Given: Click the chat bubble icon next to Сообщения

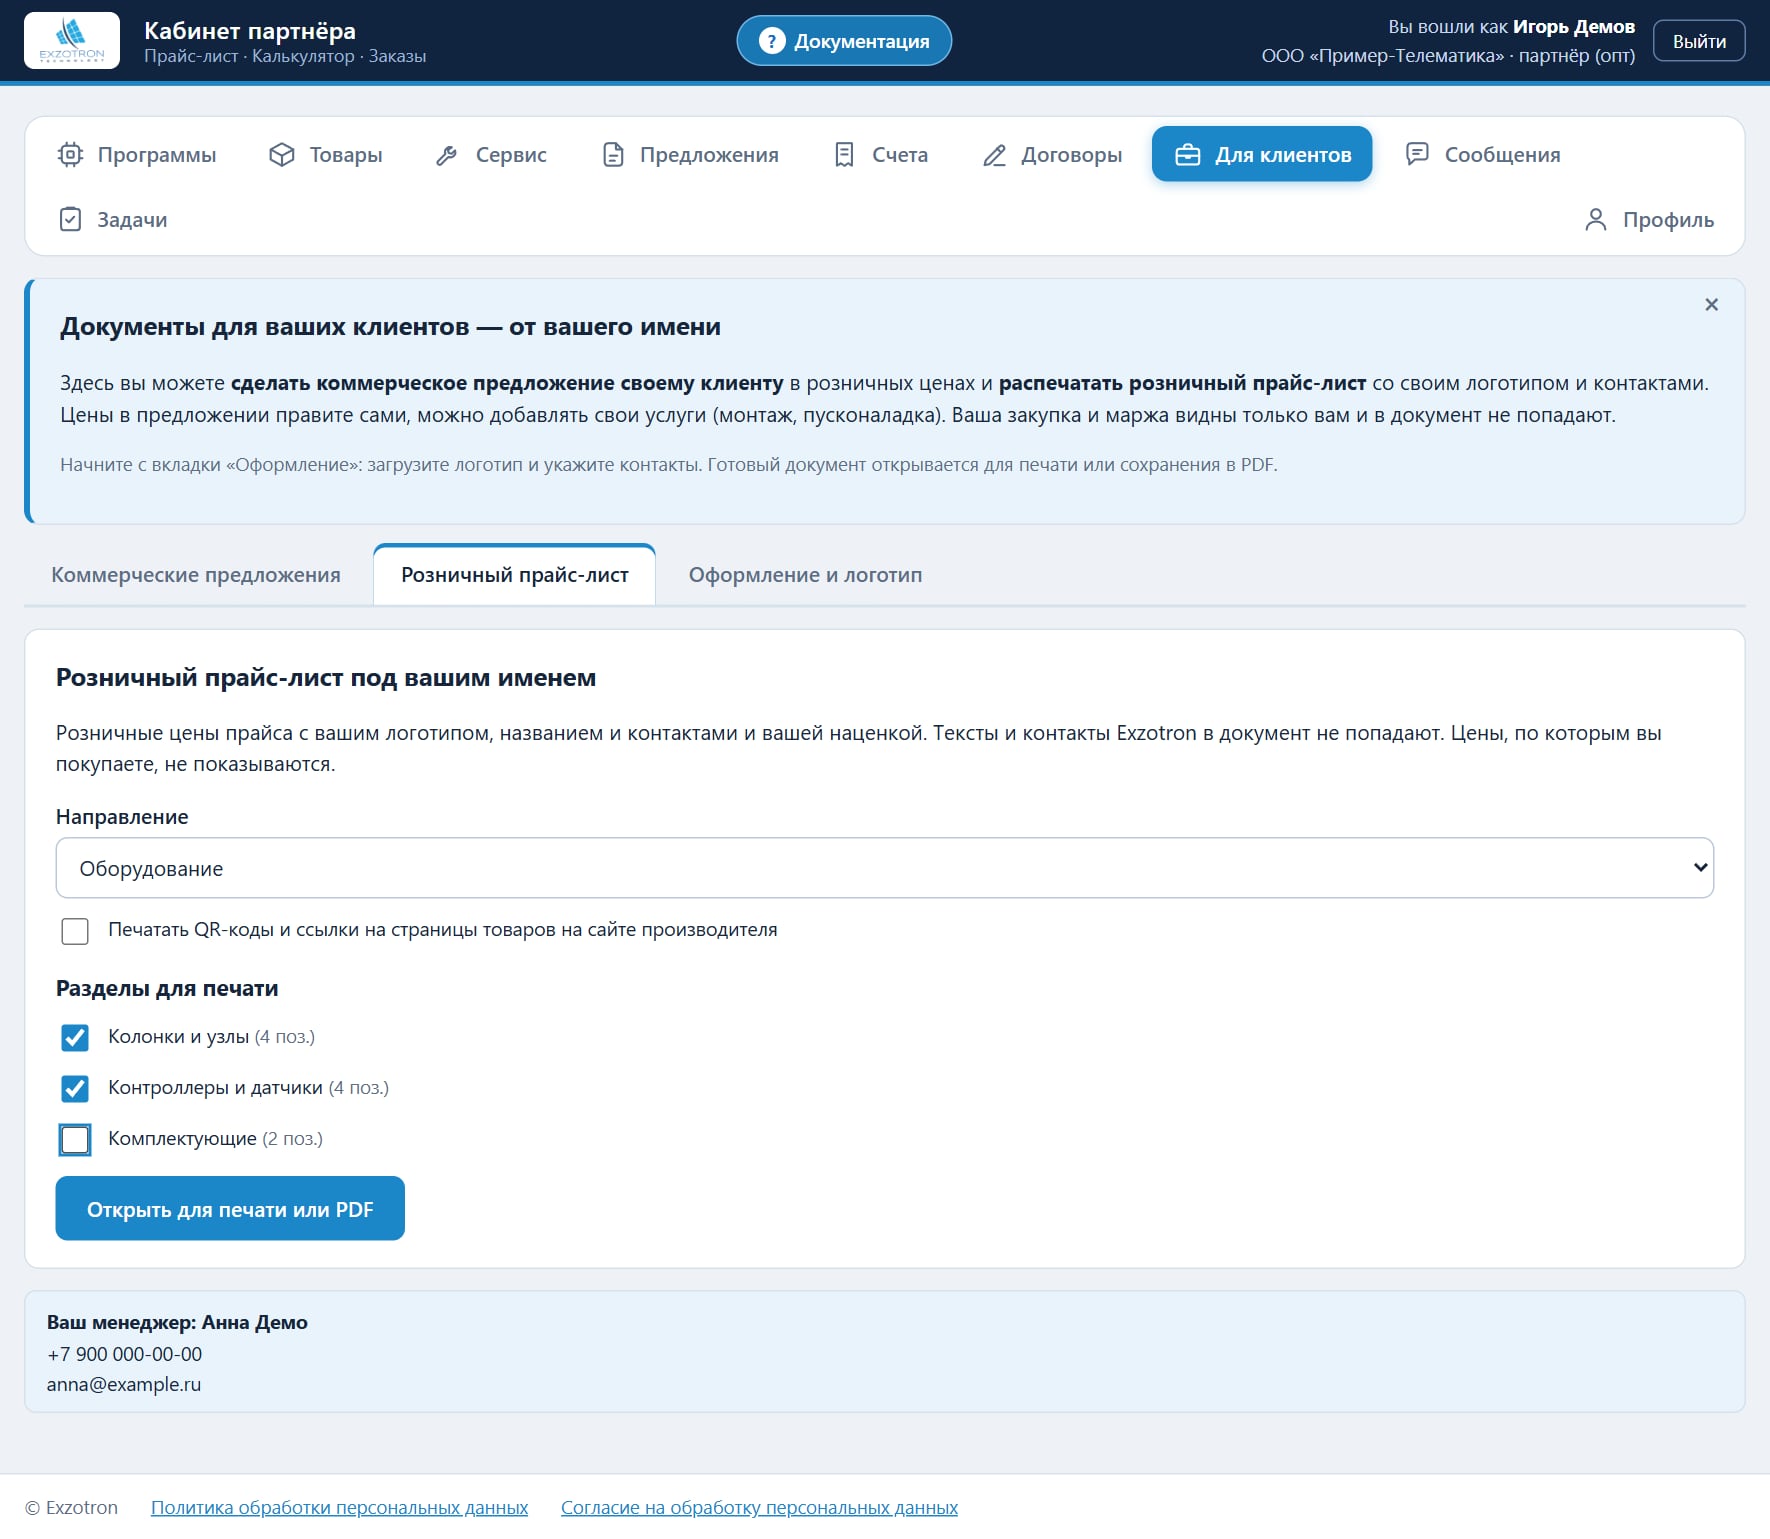Looking at the screenshot, I should (1417, 154).
